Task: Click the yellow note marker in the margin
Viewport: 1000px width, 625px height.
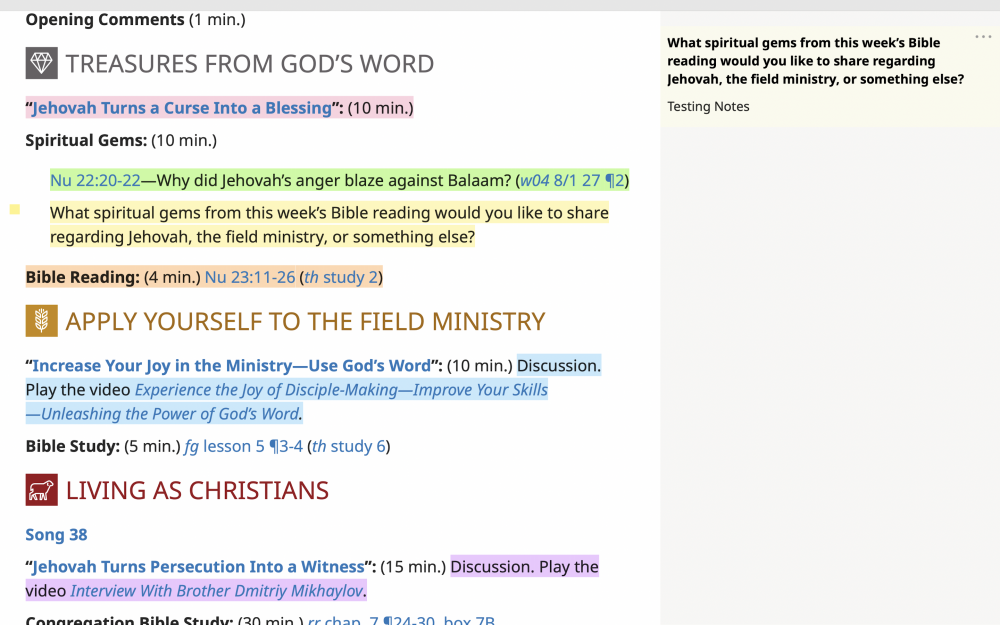Action: 14,210
